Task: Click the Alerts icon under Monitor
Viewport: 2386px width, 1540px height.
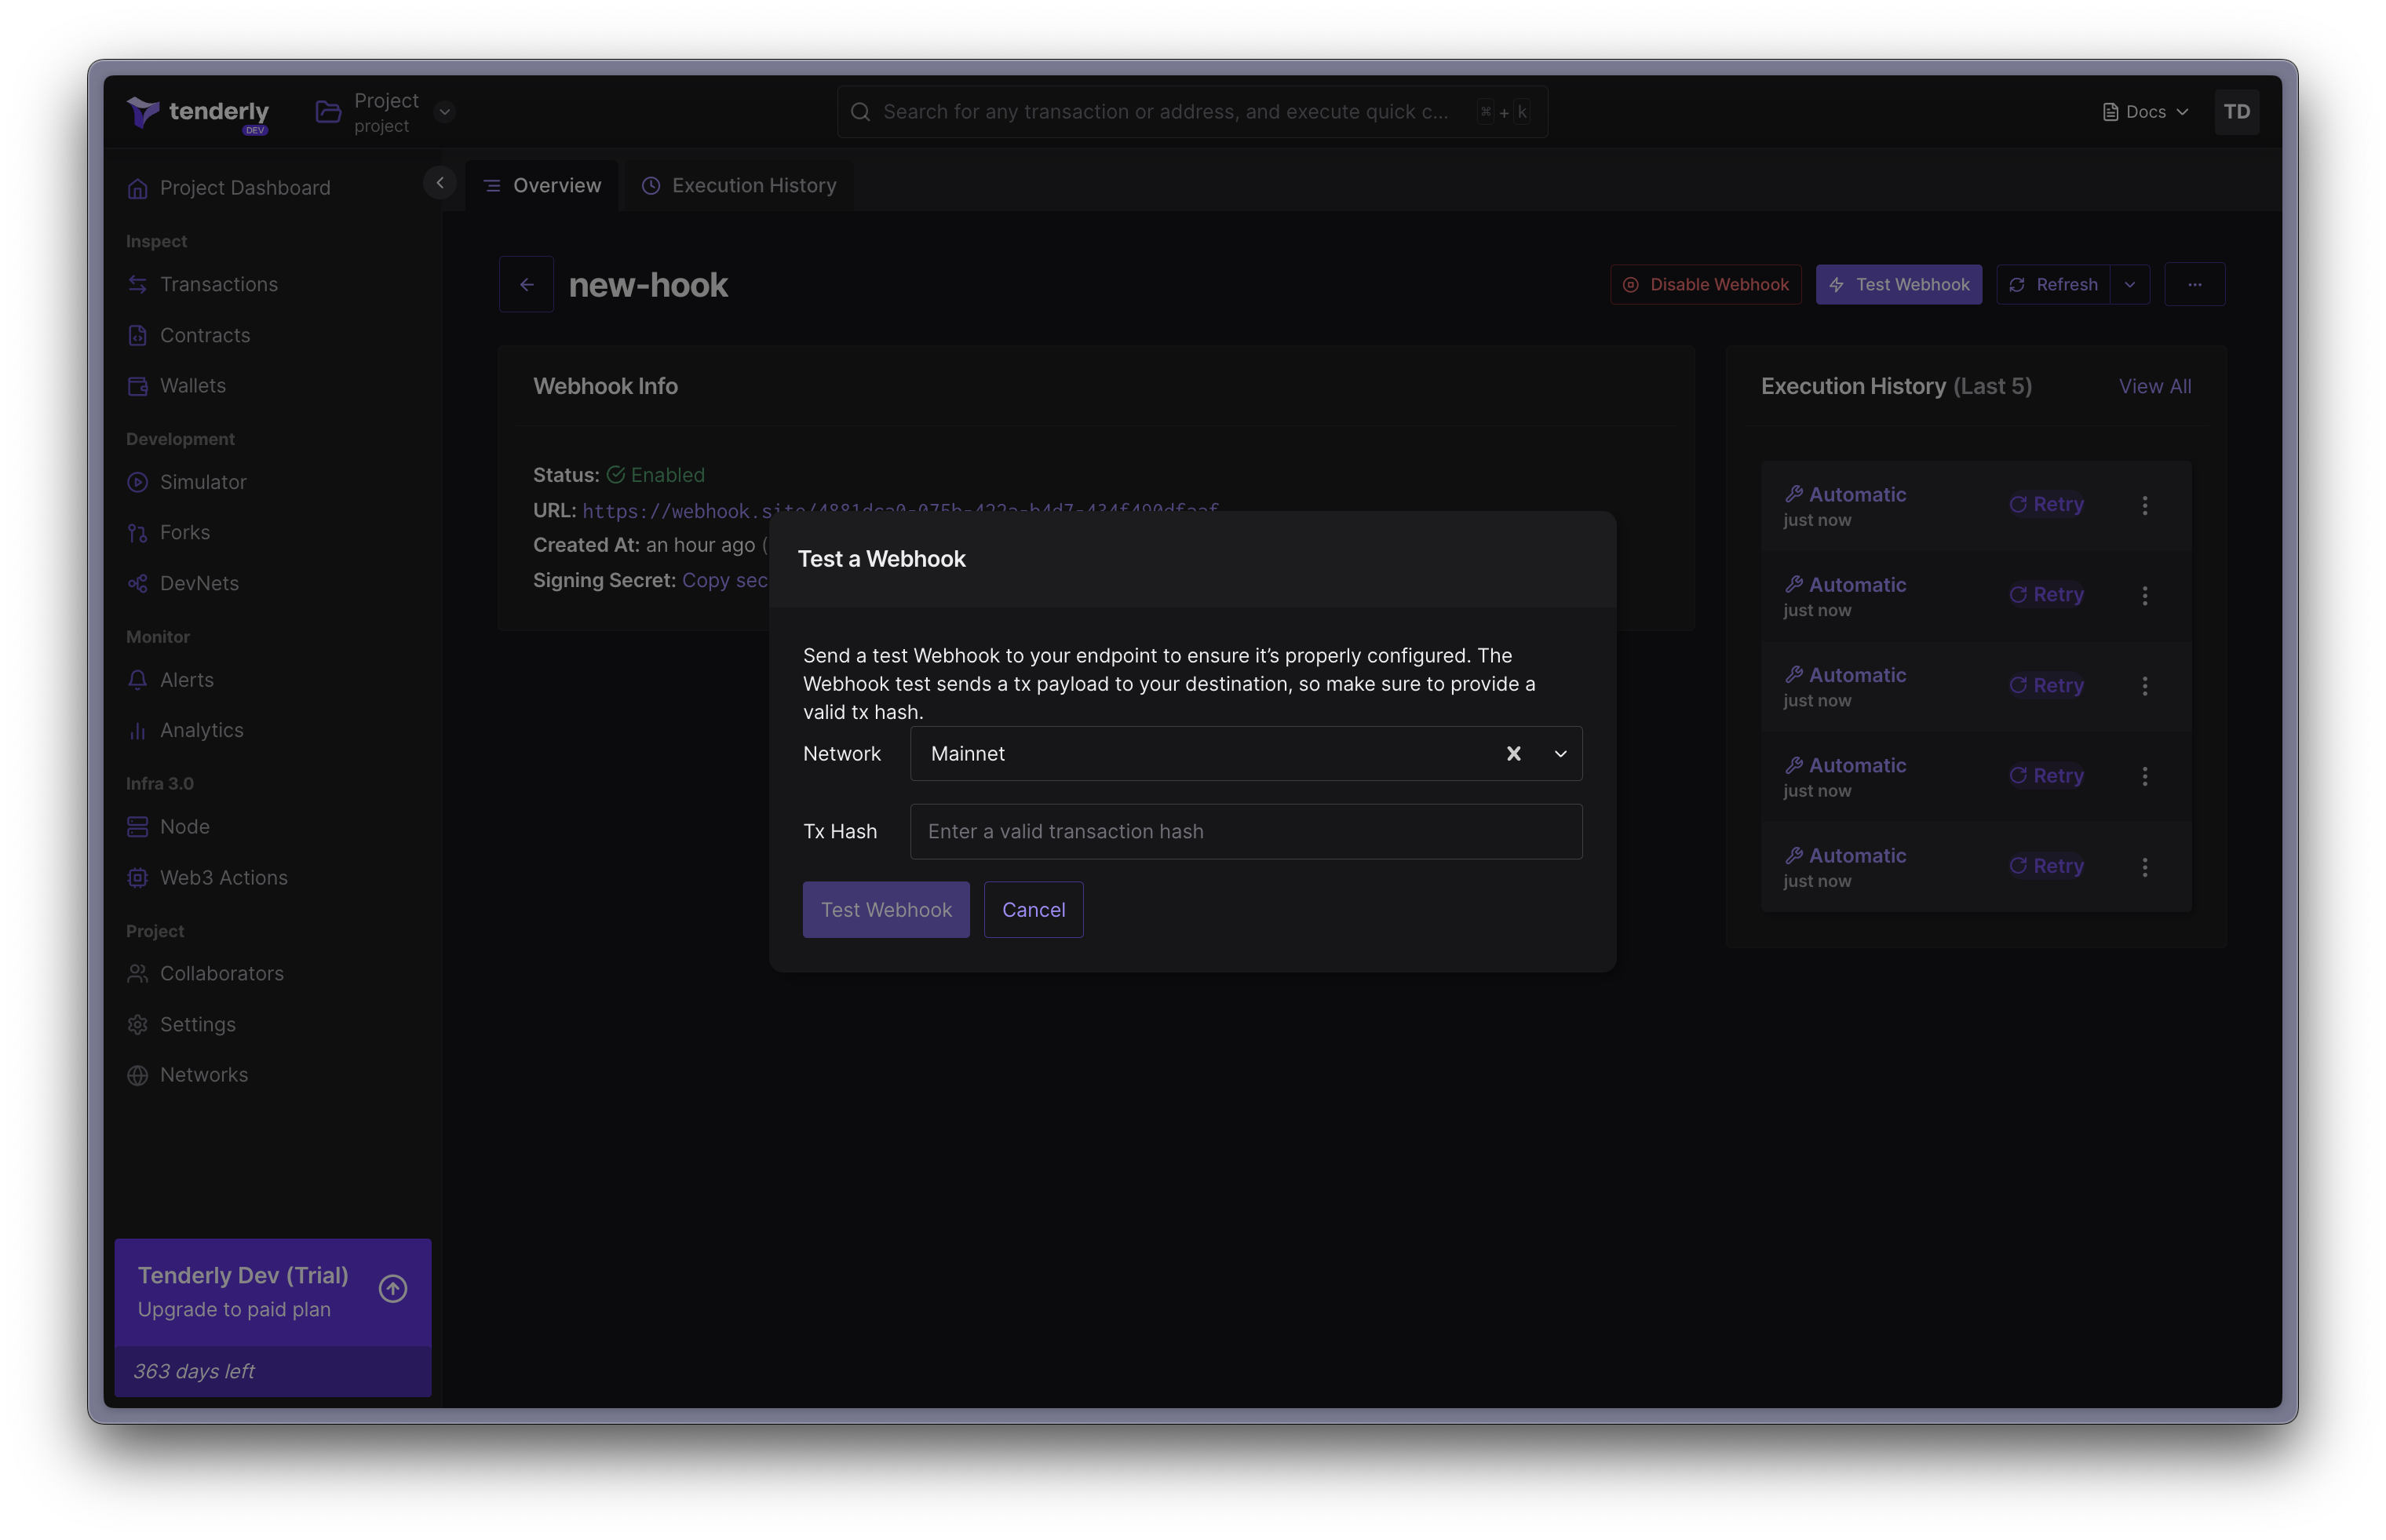Action: point(137,679)
